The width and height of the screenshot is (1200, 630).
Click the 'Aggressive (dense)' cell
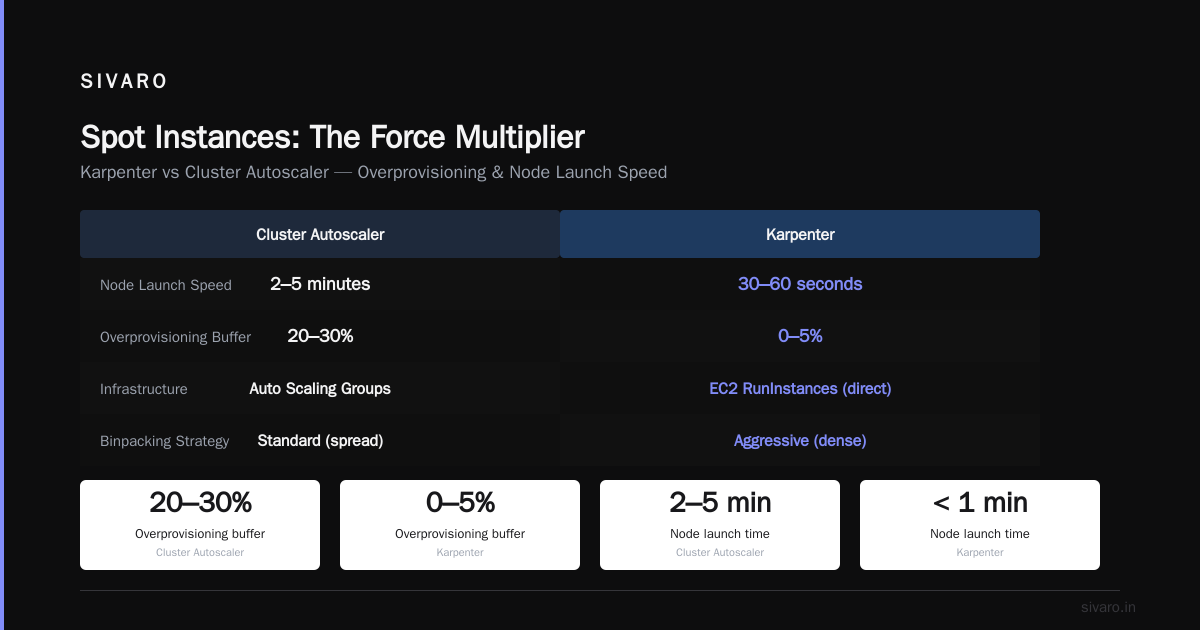click(800, 440)
